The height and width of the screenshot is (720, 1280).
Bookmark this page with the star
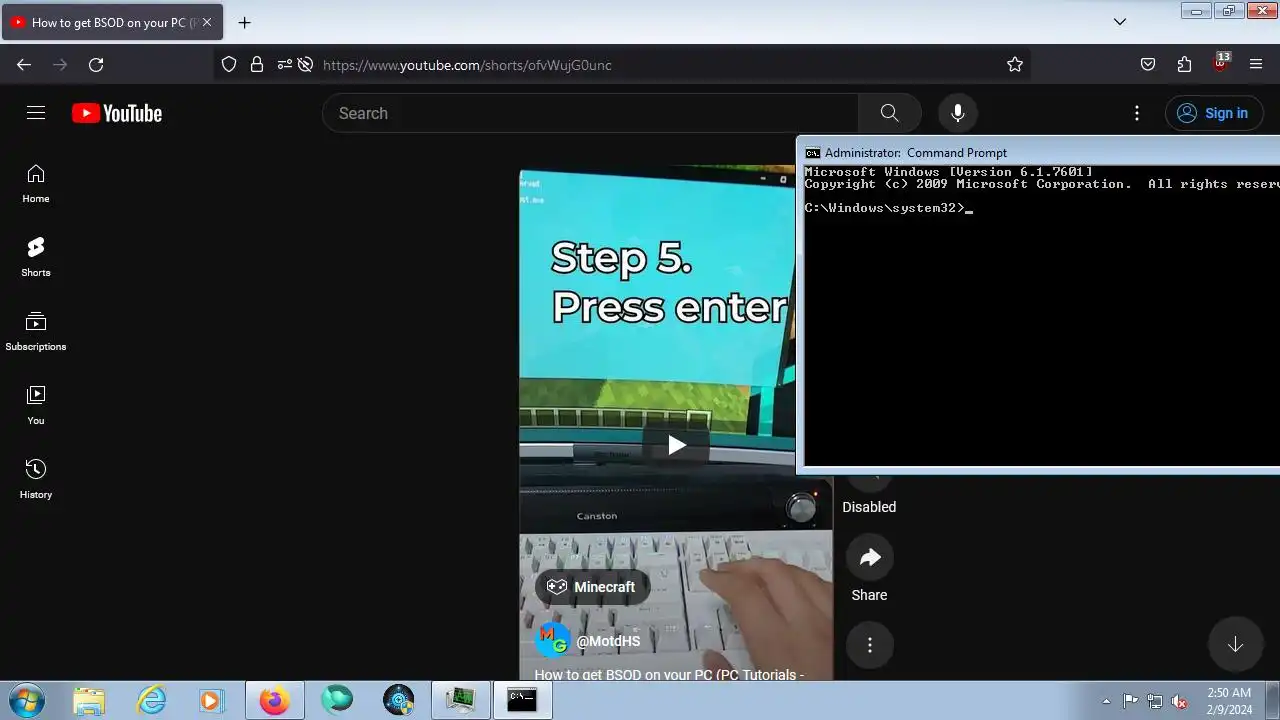1015,64
